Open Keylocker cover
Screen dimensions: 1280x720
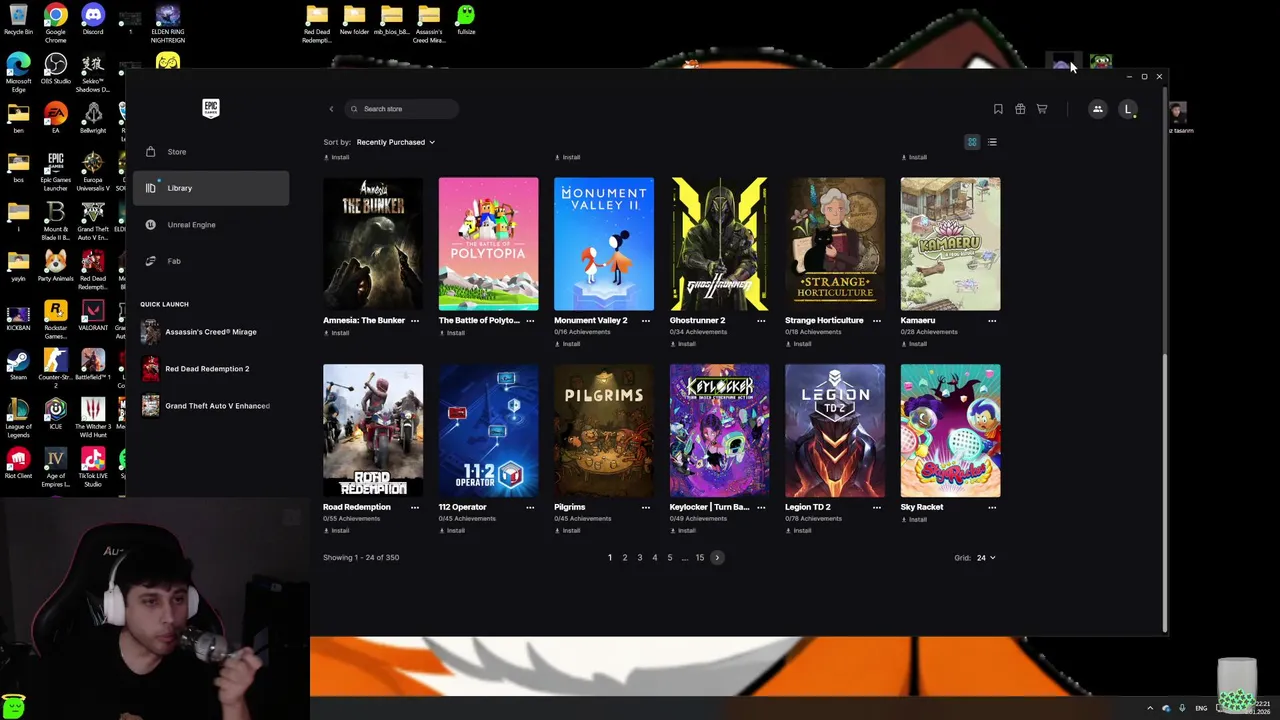719,431
